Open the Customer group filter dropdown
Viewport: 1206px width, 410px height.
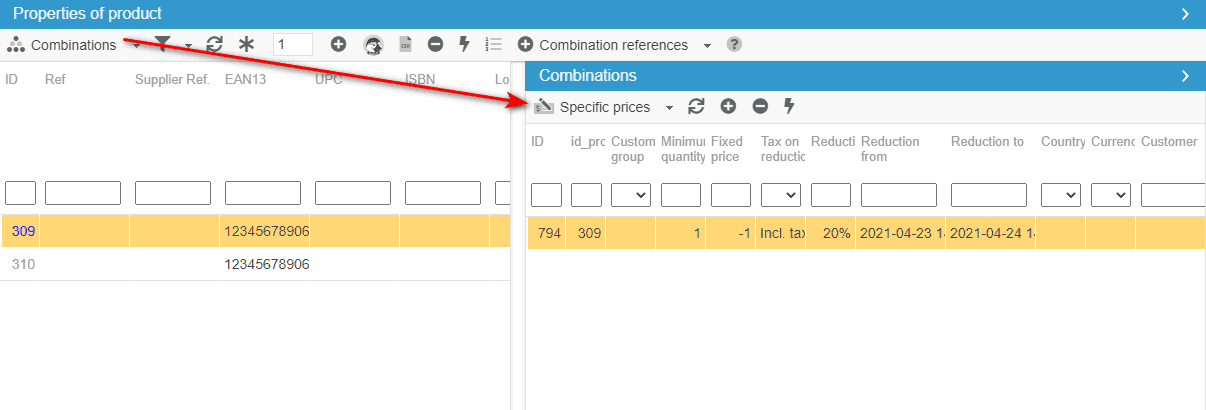click(x=631, y=194)
